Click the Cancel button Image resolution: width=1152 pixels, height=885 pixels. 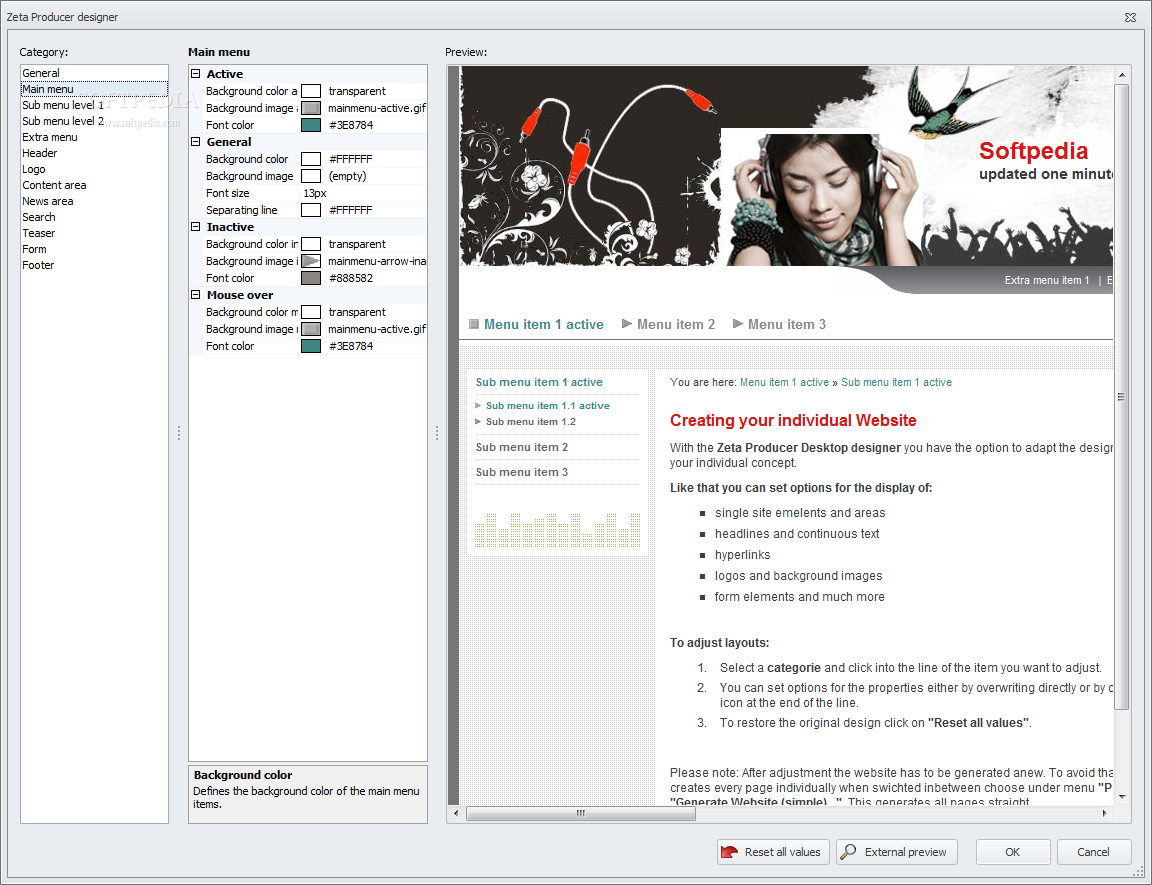(1093, 852)
